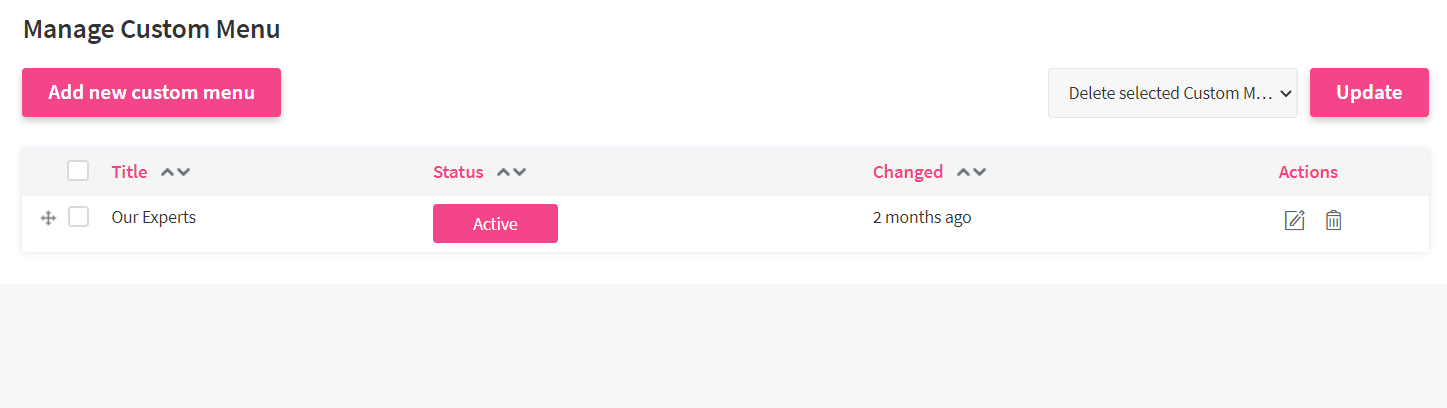The height and width of the screenshot is (408, 1447).
Task: Delete Our Experts using the trash icon
Action: [1333, 220]
